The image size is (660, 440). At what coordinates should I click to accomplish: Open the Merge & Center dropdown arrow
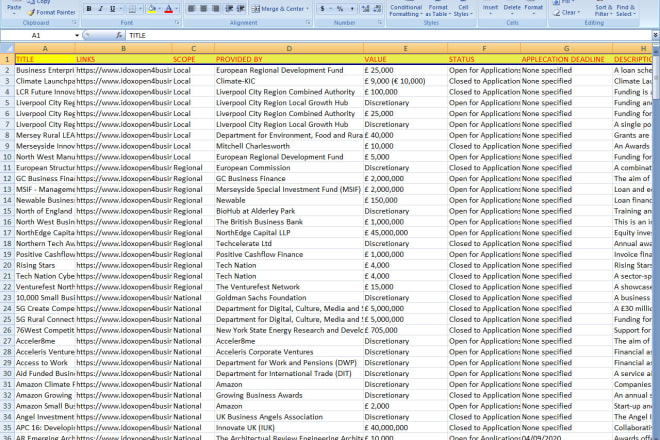point(308,9)
